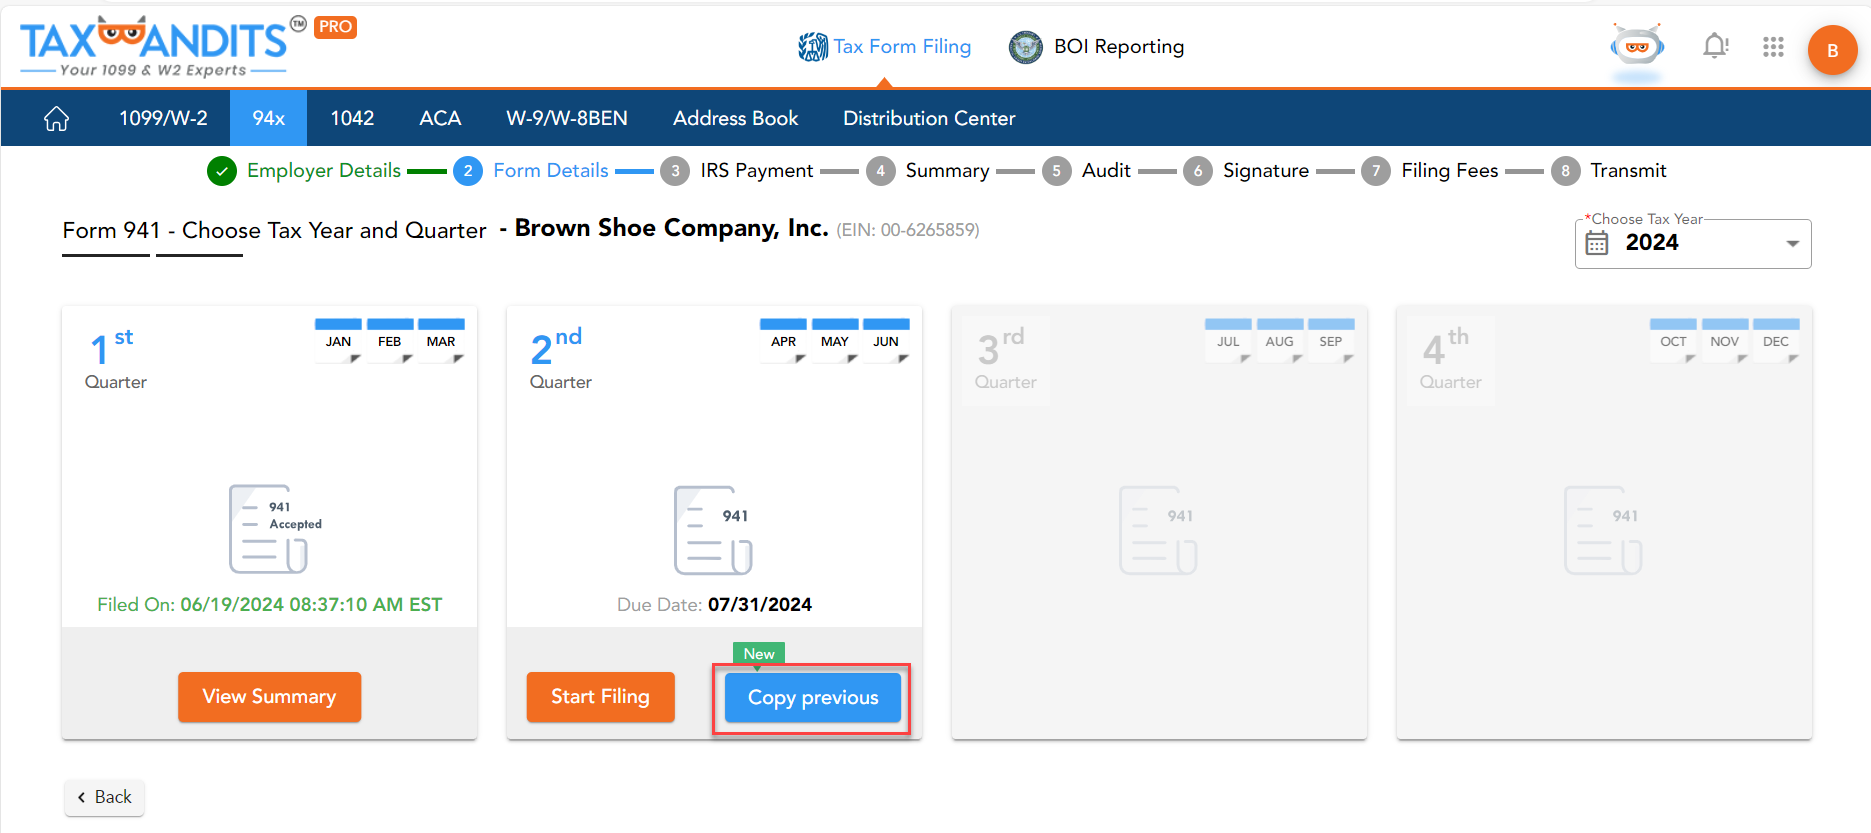Click the Copy previous button
Image resolution: width=1871 pixels, height=833 pixels.
click(x=812, y=698)
